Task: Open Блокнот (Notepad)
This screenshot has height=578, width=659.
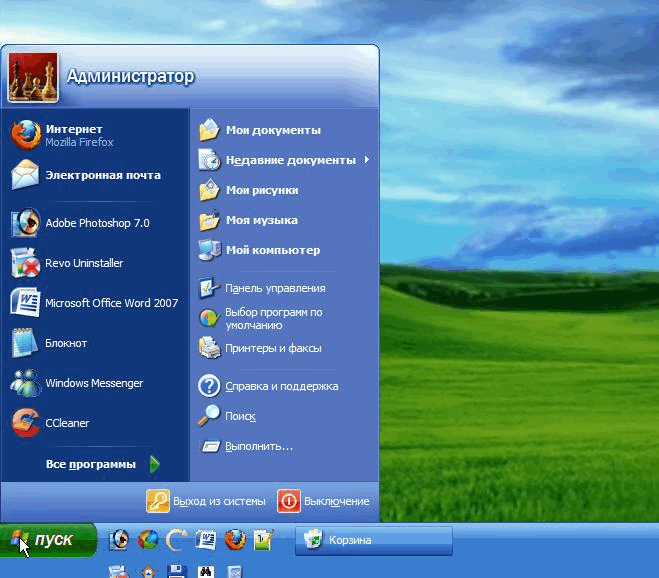Action: 66,343
